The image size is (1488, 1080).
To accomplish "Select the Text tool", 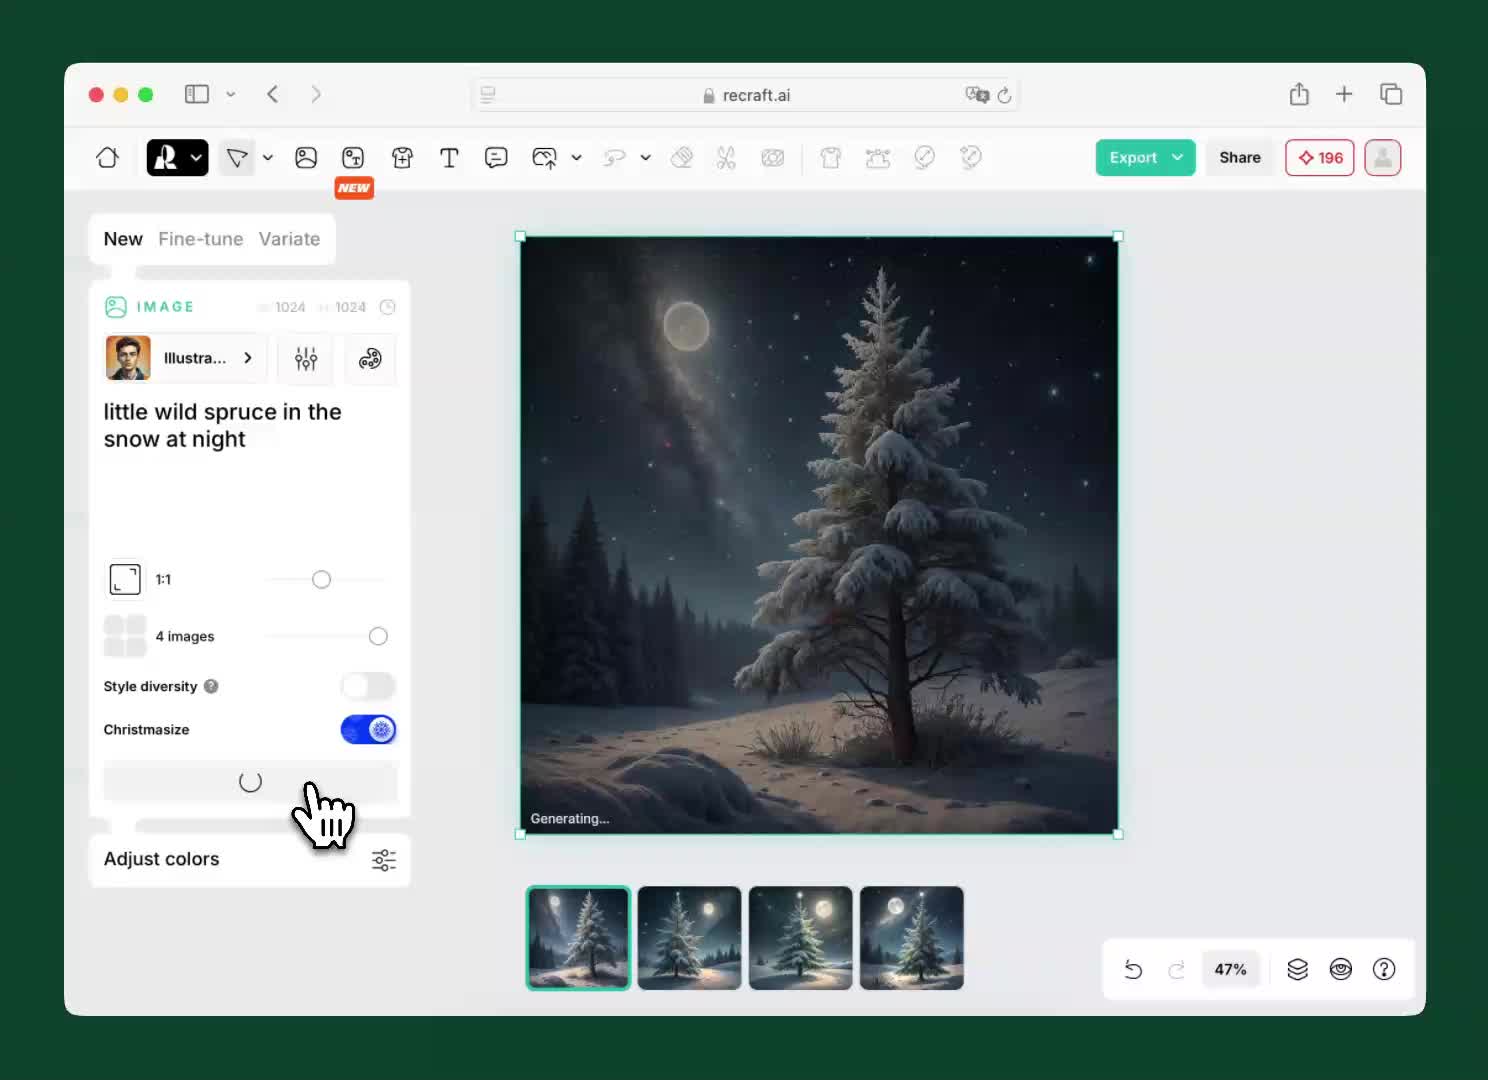I will coord(449,158).
